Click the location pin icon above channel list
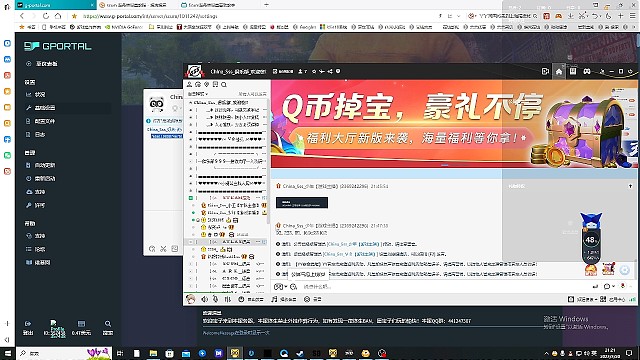The width and height of the screenshot is (640, 360). (207, 84)
